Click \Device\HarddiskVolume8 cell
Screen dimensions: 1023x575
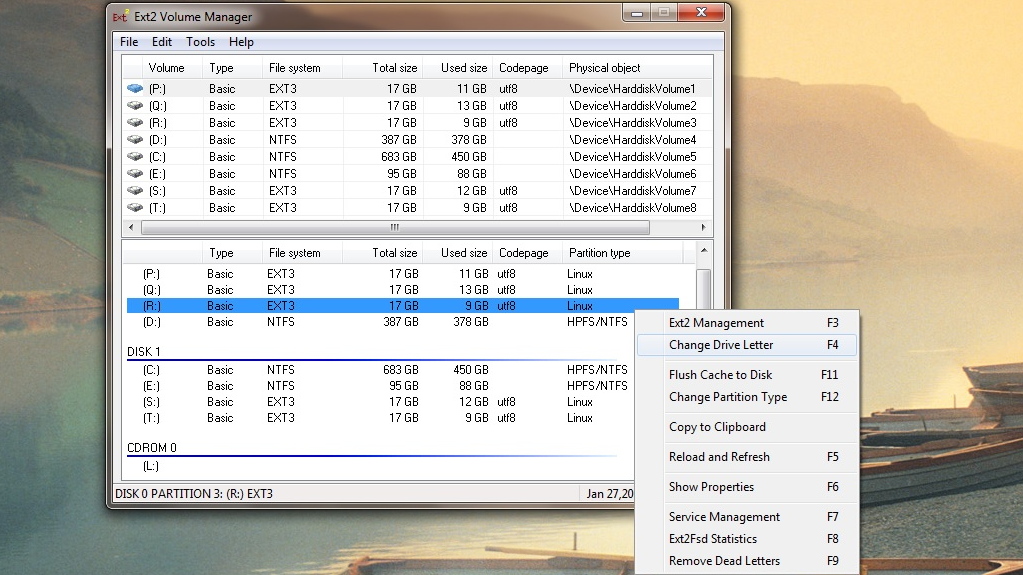click(632, 207)
